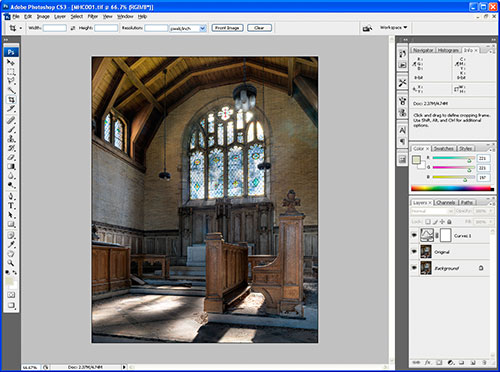This screenshot has width=500, height=372.
Task: Select the Move tool
Action: [11, 62]
